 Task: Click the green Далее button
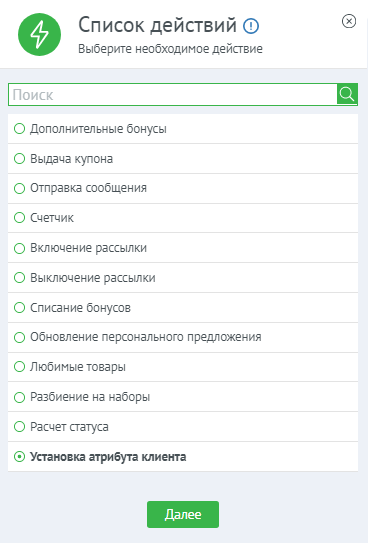point(183,514)
